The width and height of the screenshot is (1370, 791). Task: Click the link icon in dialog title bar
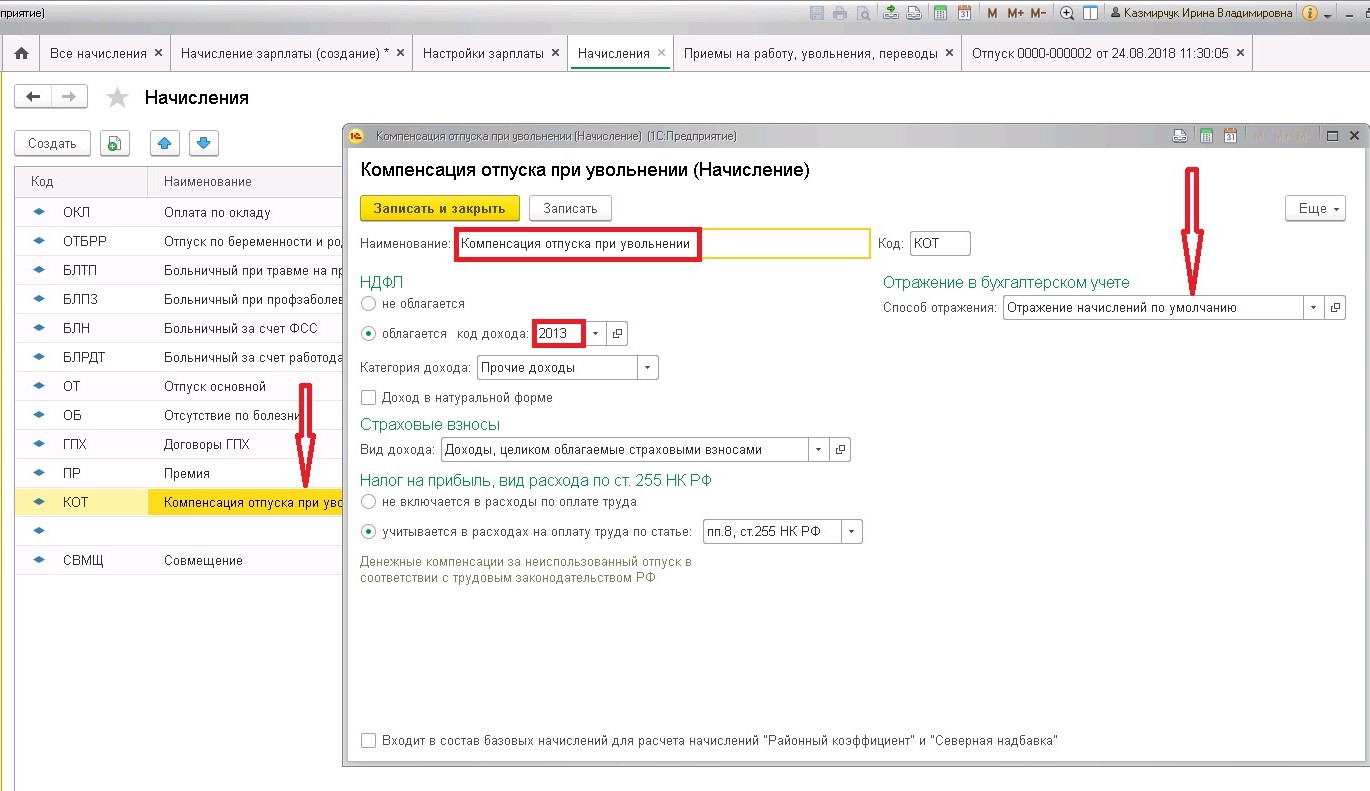click(x=1180, y=135)
